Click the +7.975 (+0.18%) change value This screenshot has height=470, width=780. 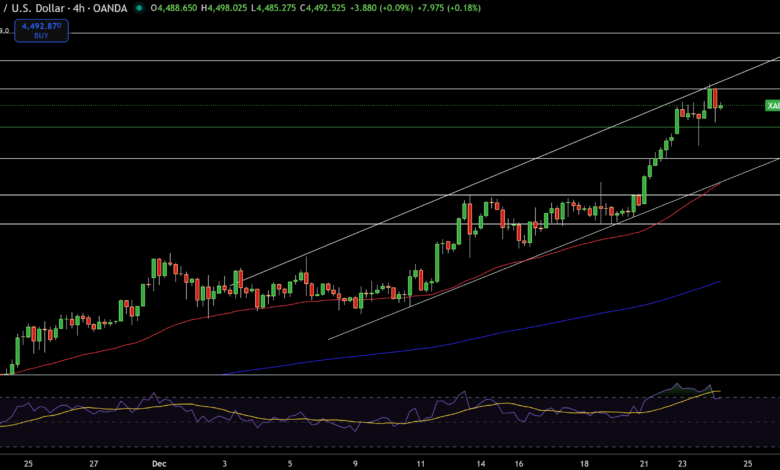(x=453, y=8)
